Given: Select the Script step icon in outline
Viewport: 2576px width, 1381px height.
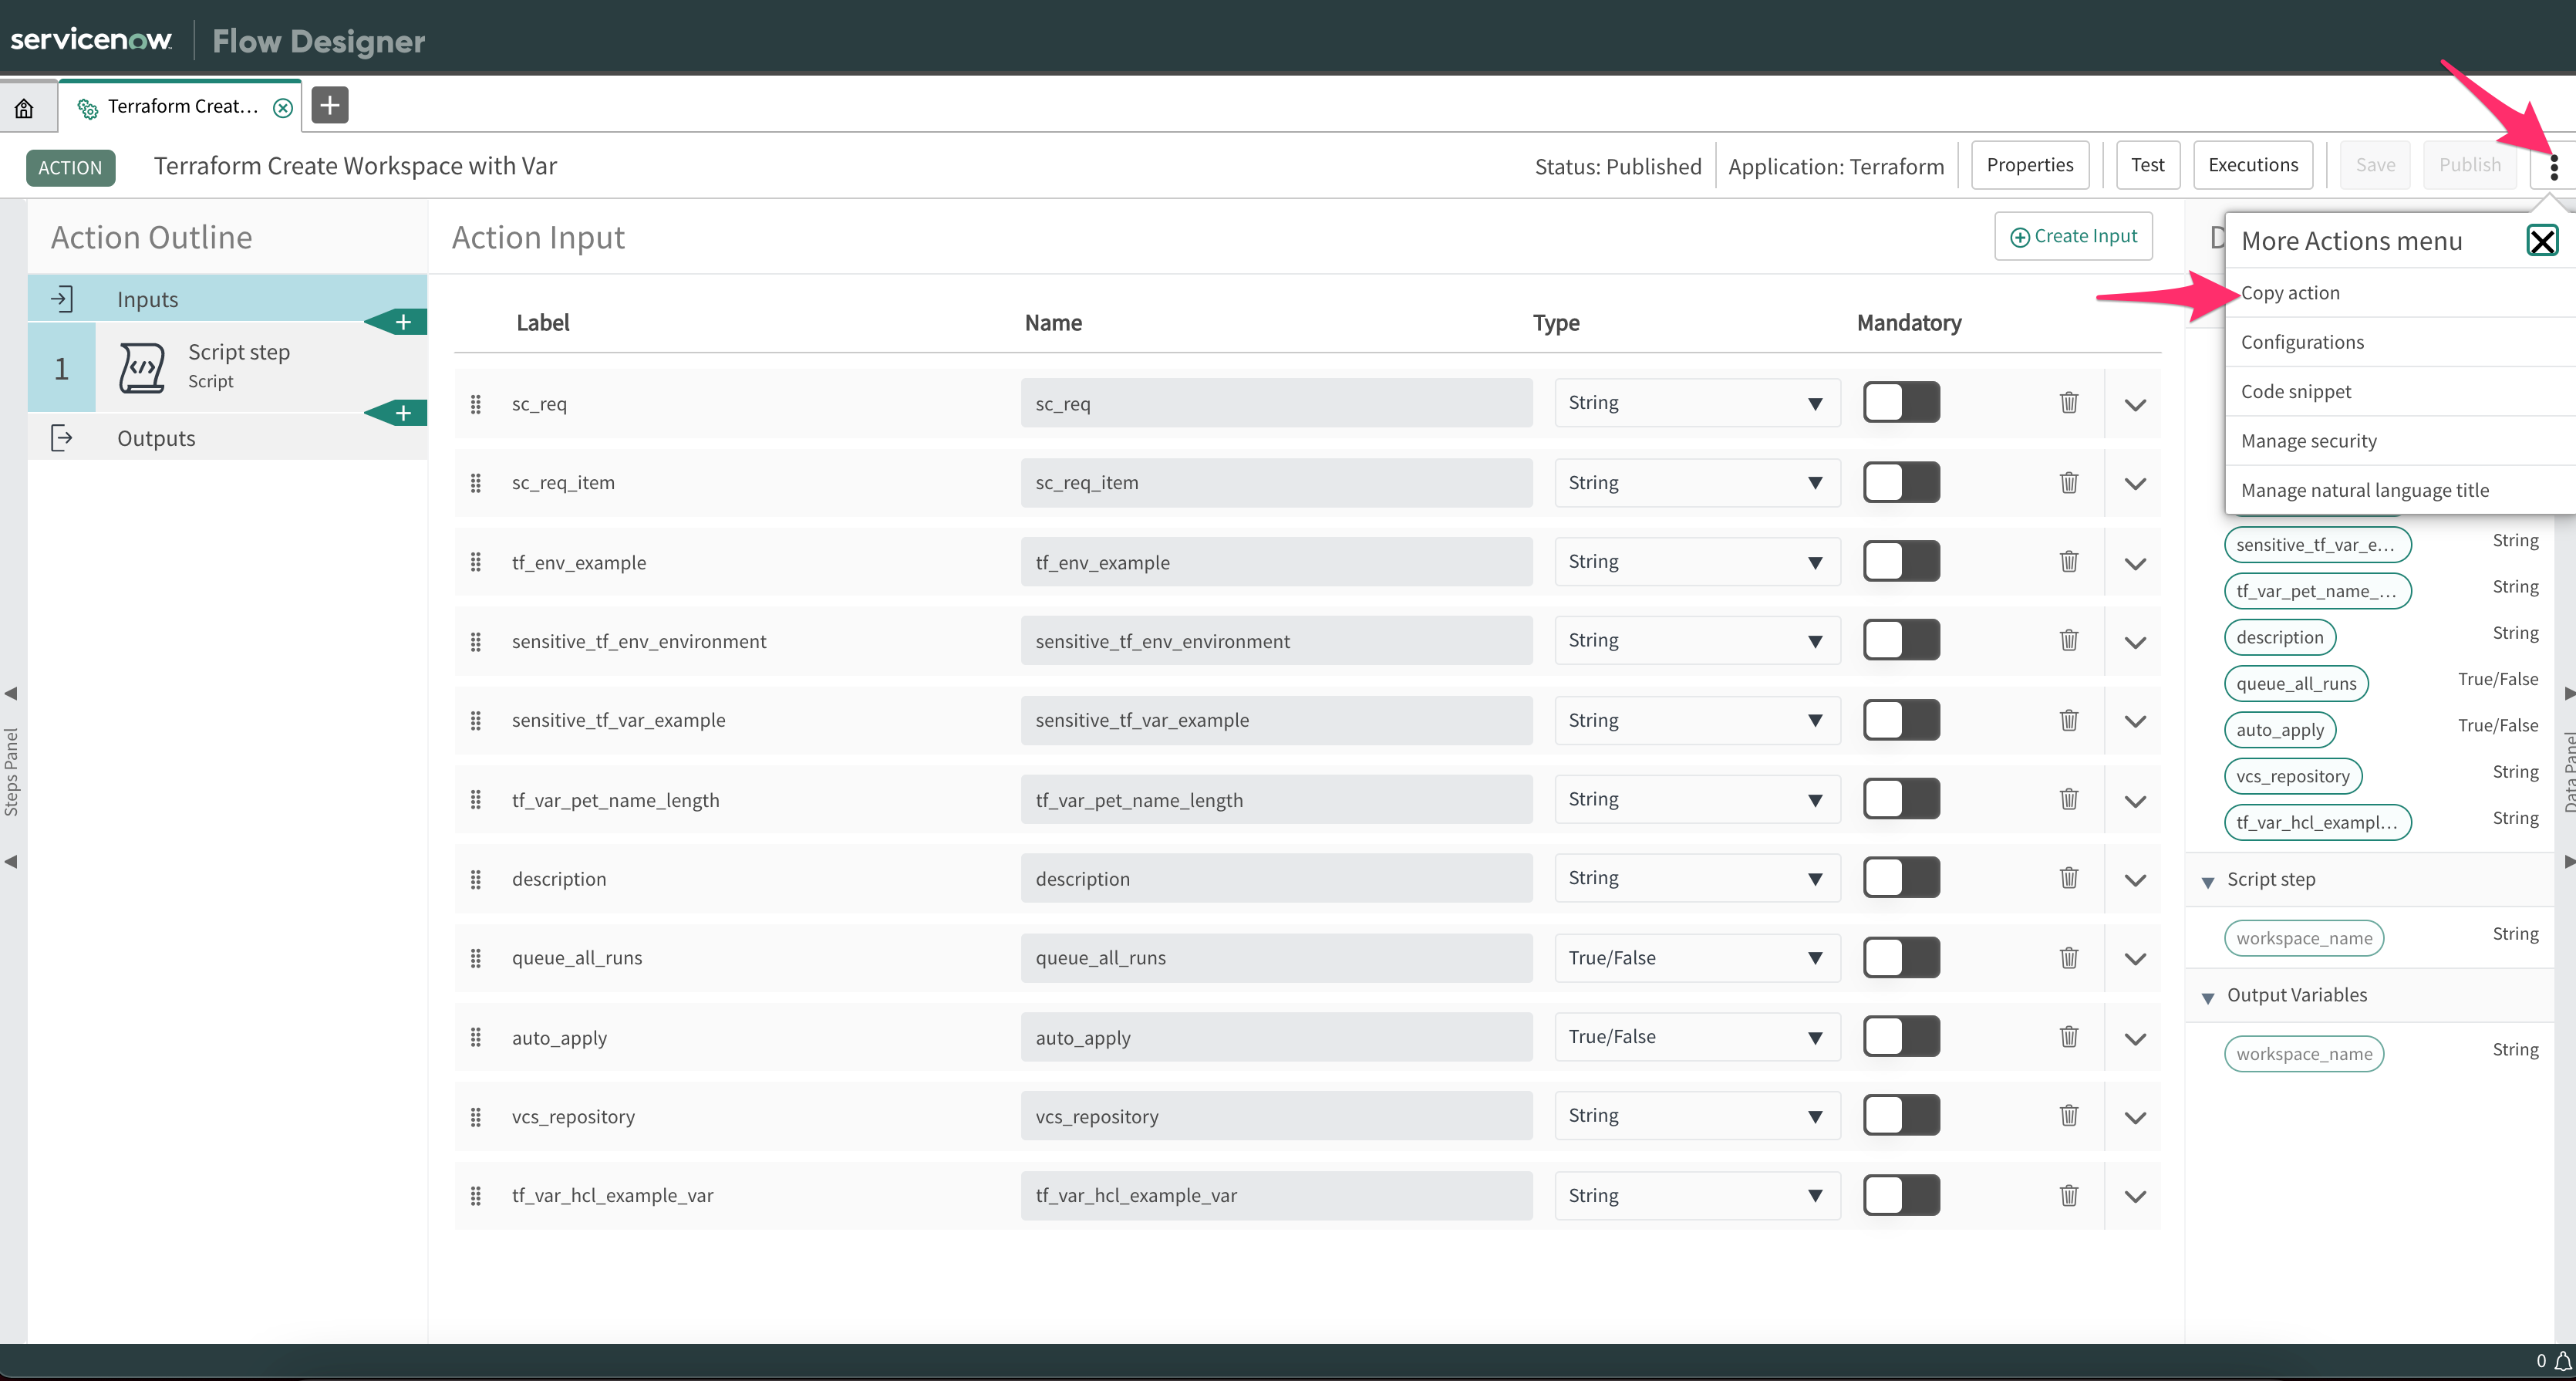Looking at the screenshot, I should [x=141, y=368].
